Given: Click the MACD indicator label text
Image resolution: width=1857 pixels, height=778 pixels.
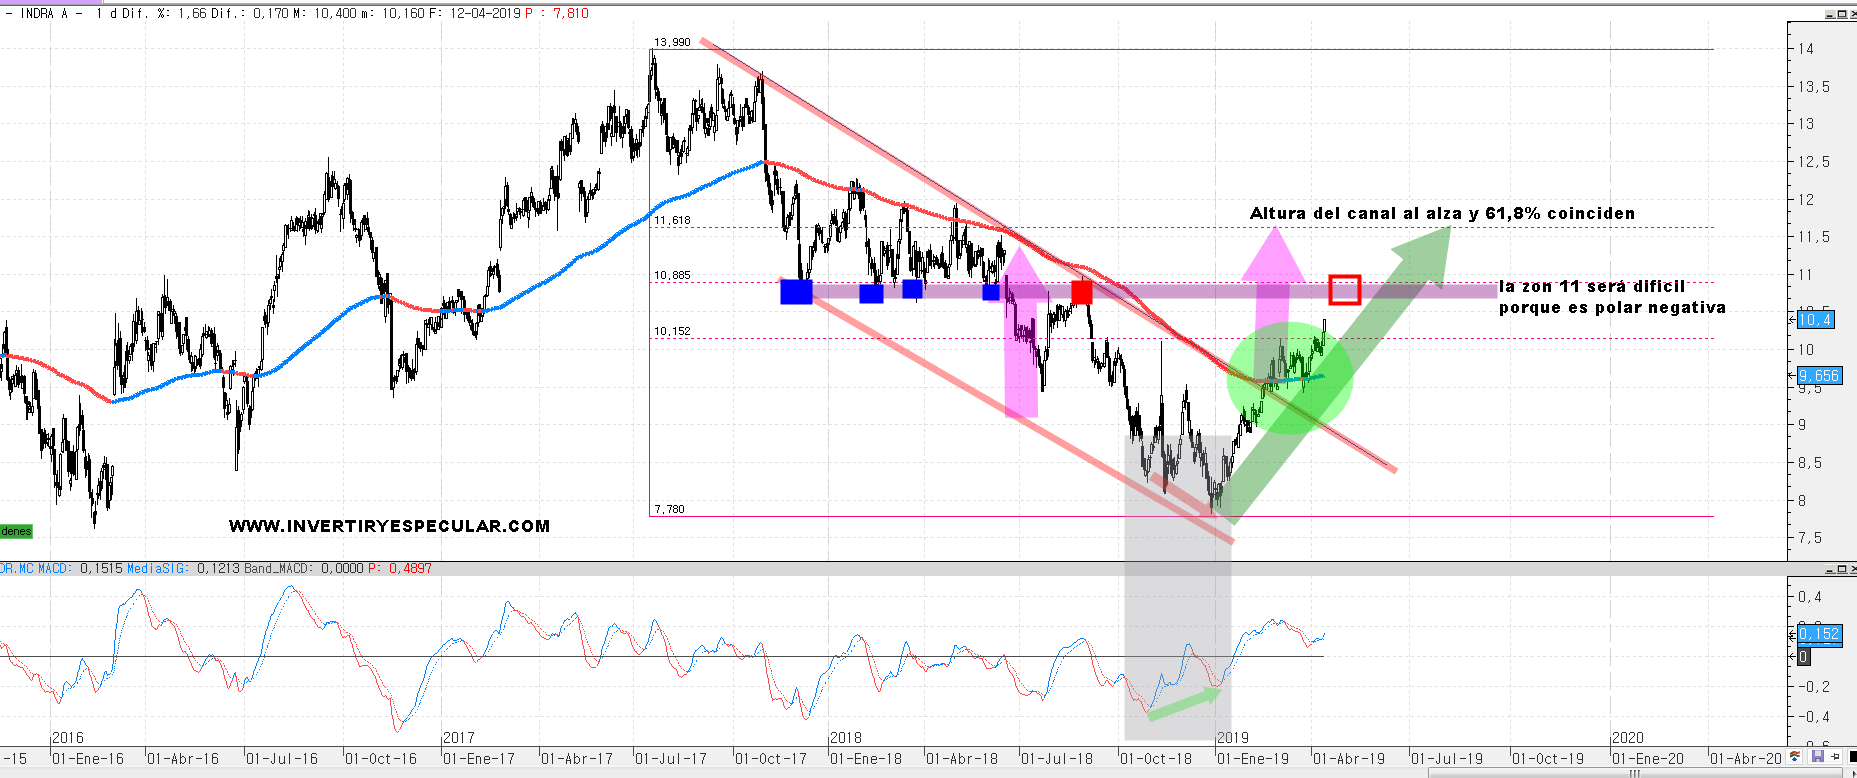Looking at the screenshot, I should (x=35, y=568).
